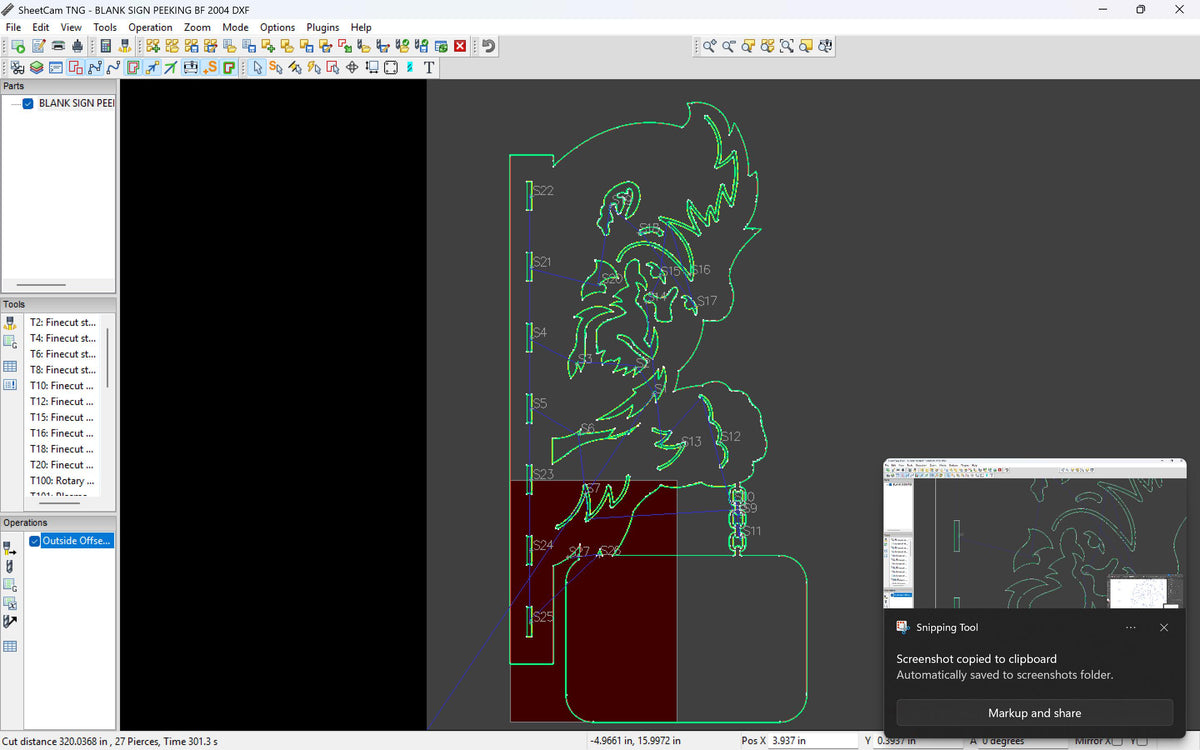Click tool table grid icon in Tools panel
Image resolution: width=1200 pixels, height=750 pixels.
(10, 366)
